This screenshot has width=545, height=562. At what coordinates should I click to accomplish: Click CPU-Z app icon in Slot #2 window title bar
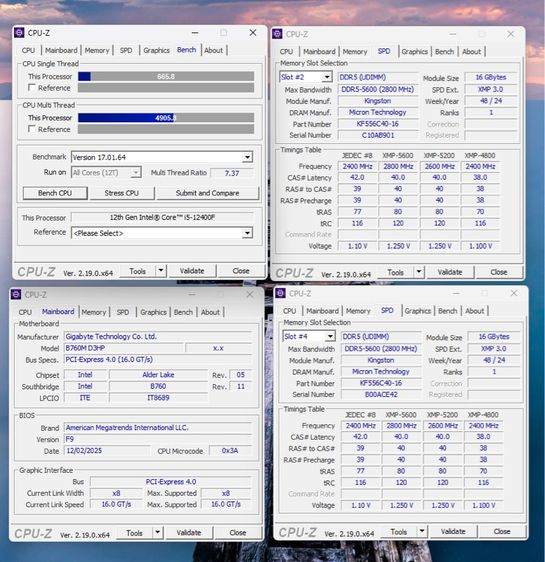277,34
